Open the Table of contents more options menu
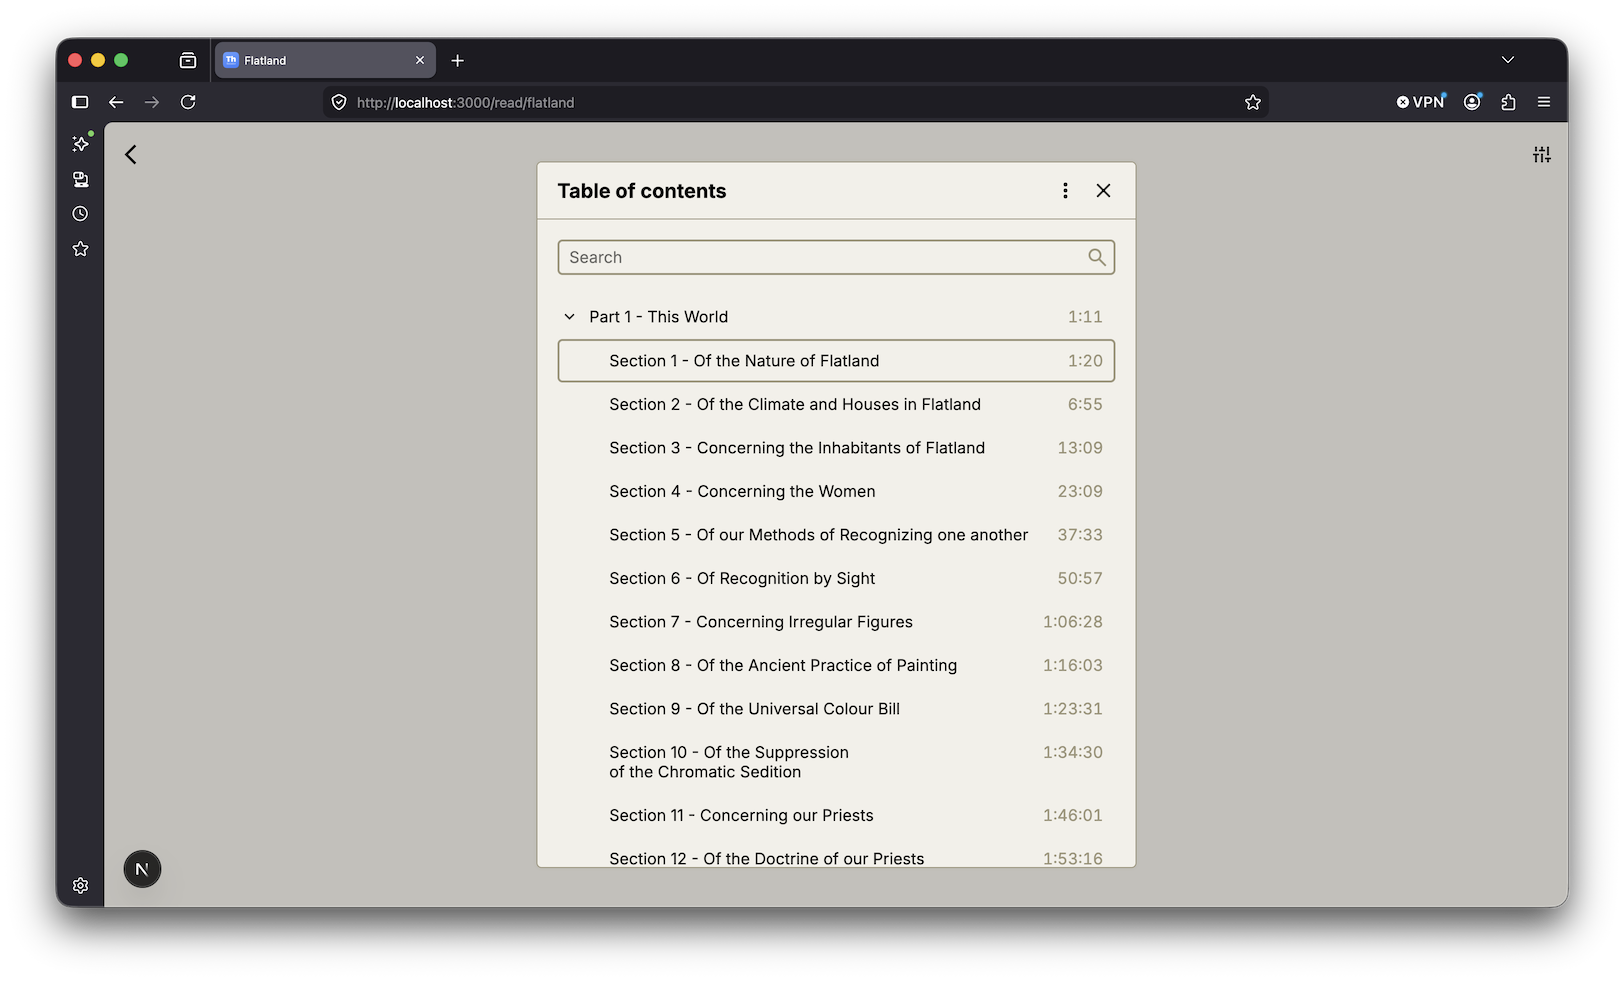The image size is (1624, 981). [1065, 191]
